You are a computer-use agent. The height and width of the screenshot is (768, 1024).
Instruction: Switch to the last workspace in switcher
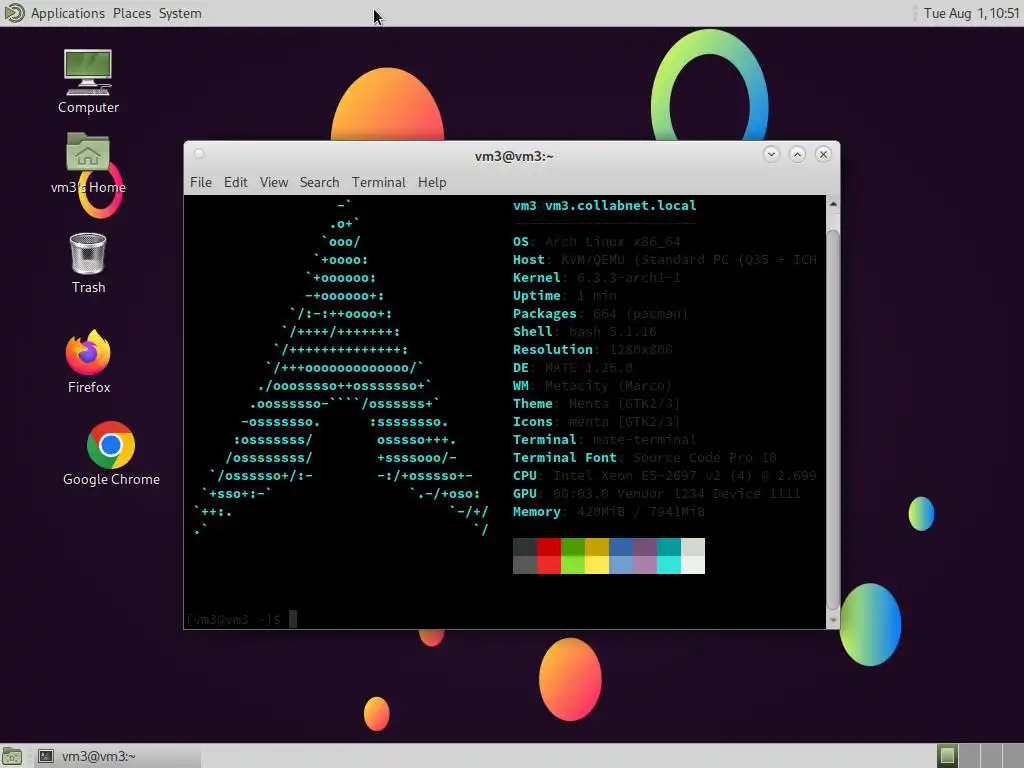pyautogui.click(x=1014, y=756)
